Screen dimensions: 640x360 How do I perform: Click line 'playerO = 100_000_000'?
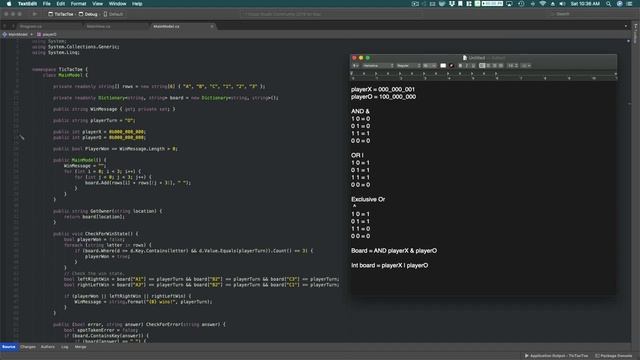383,97
